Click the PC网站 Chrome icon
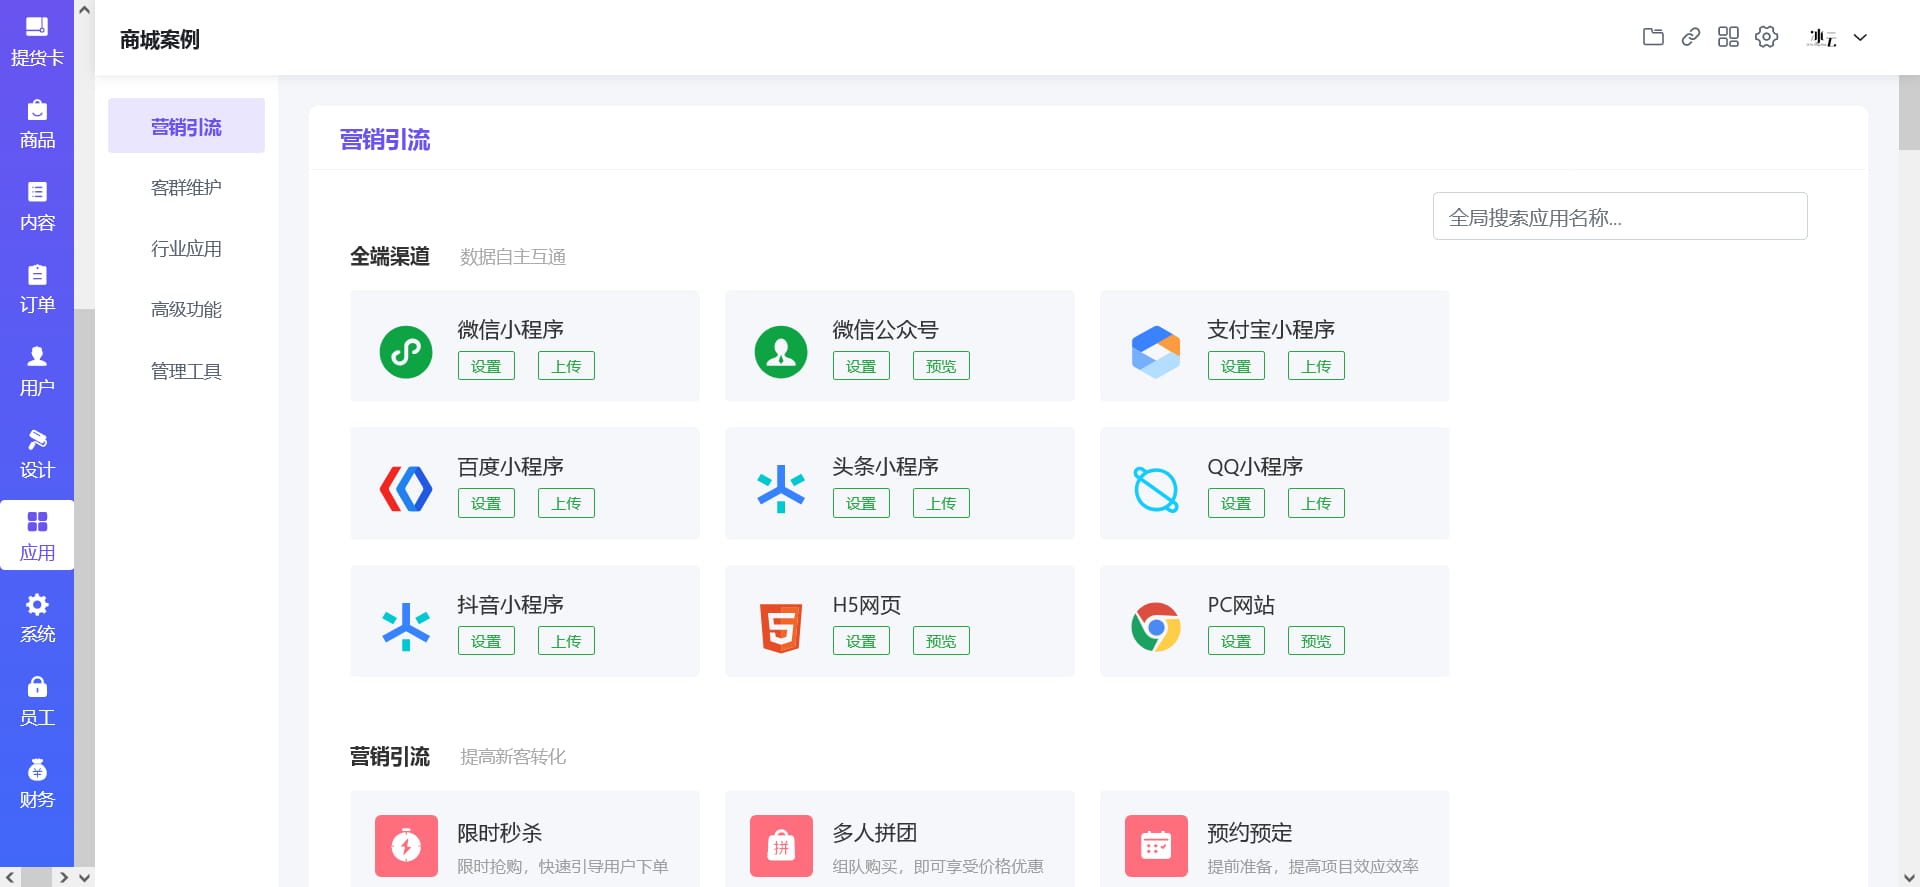The width and height of the screenshot is (1920, 887). pyautogui.click(x=1156, y=627)
